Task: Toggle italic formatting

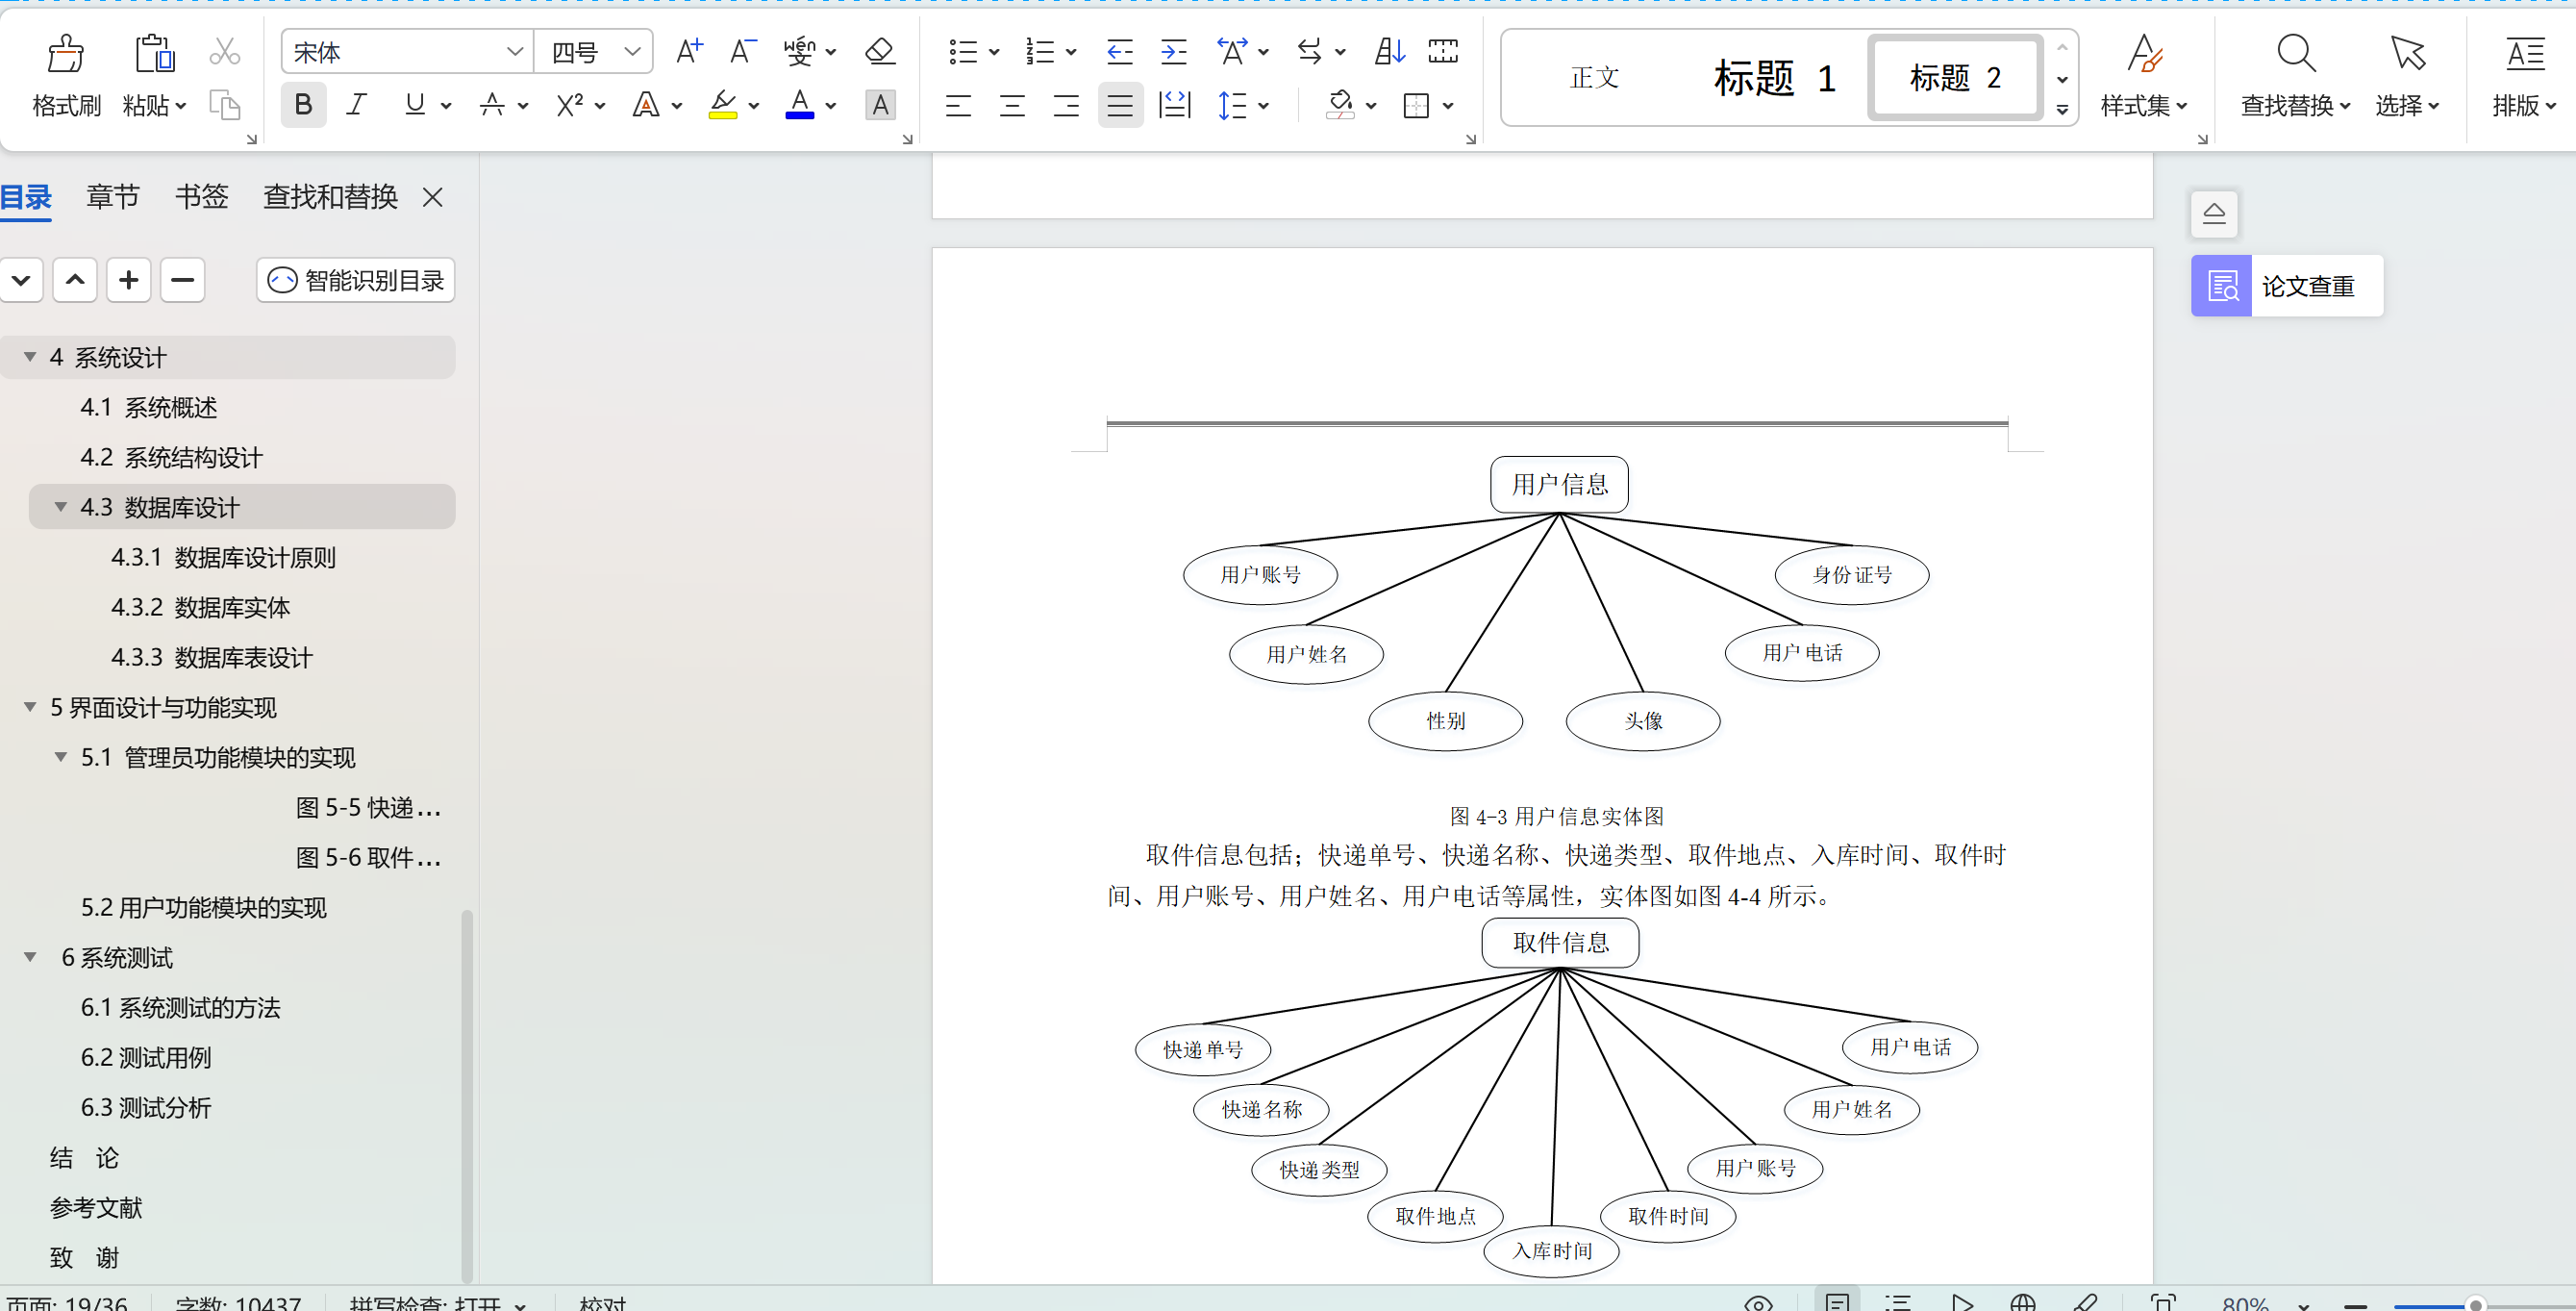Action: tap(356, 104)
